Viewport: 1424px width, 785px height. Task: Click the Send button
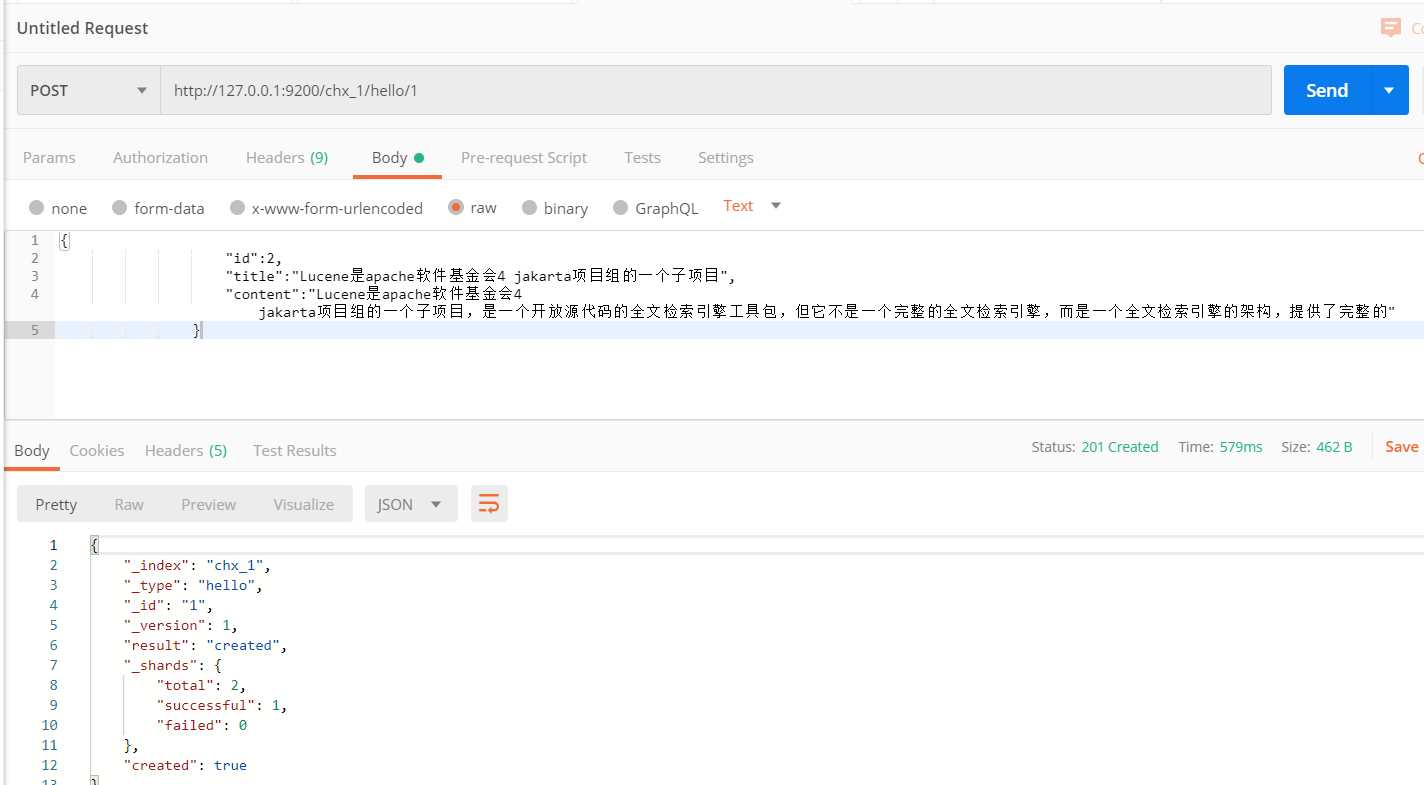pos(1327,90)
